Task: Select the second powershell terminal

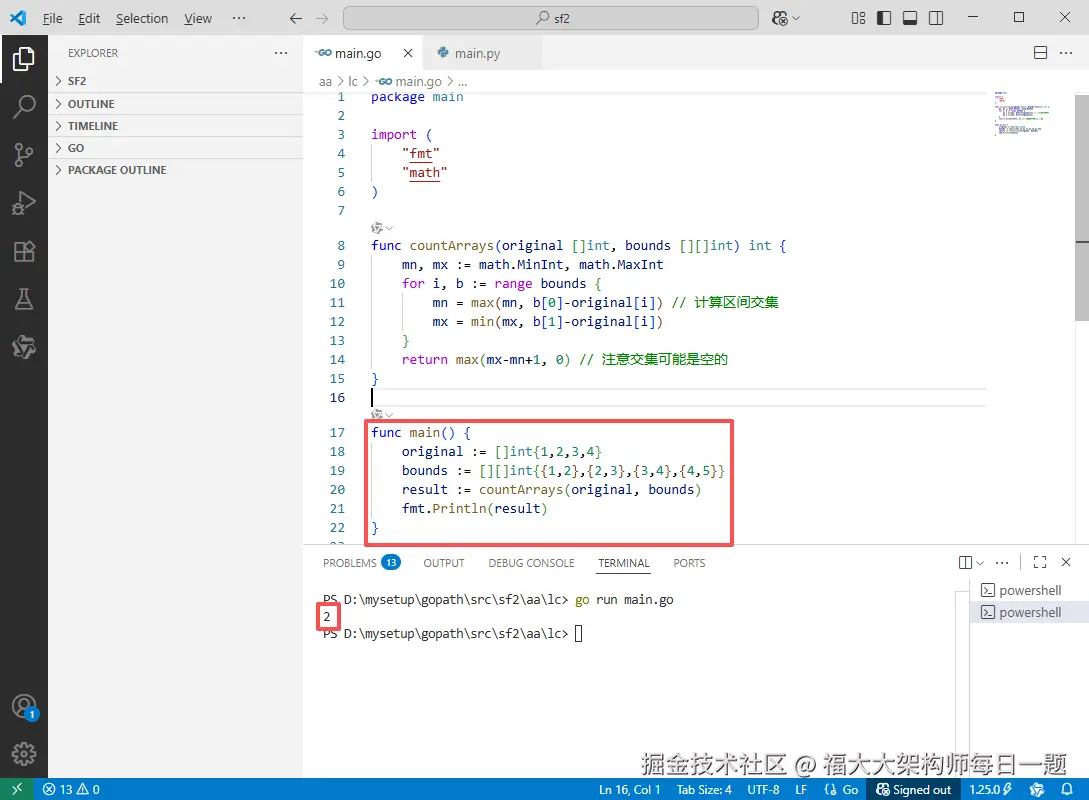Action: click(1029, 612)
